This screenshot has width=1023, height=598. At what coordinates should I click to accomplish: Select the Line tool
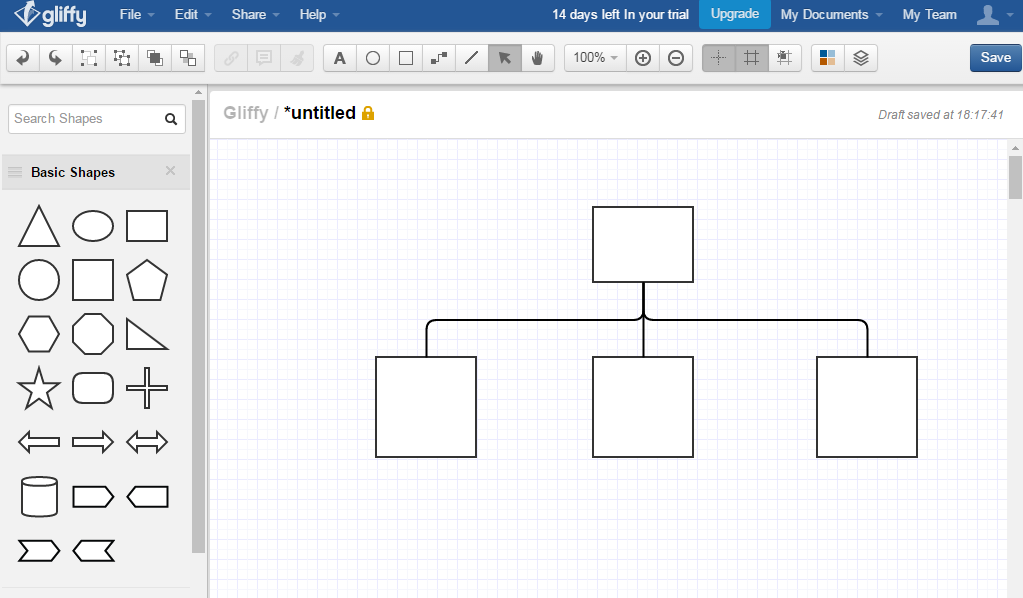[x=472, y=58]
